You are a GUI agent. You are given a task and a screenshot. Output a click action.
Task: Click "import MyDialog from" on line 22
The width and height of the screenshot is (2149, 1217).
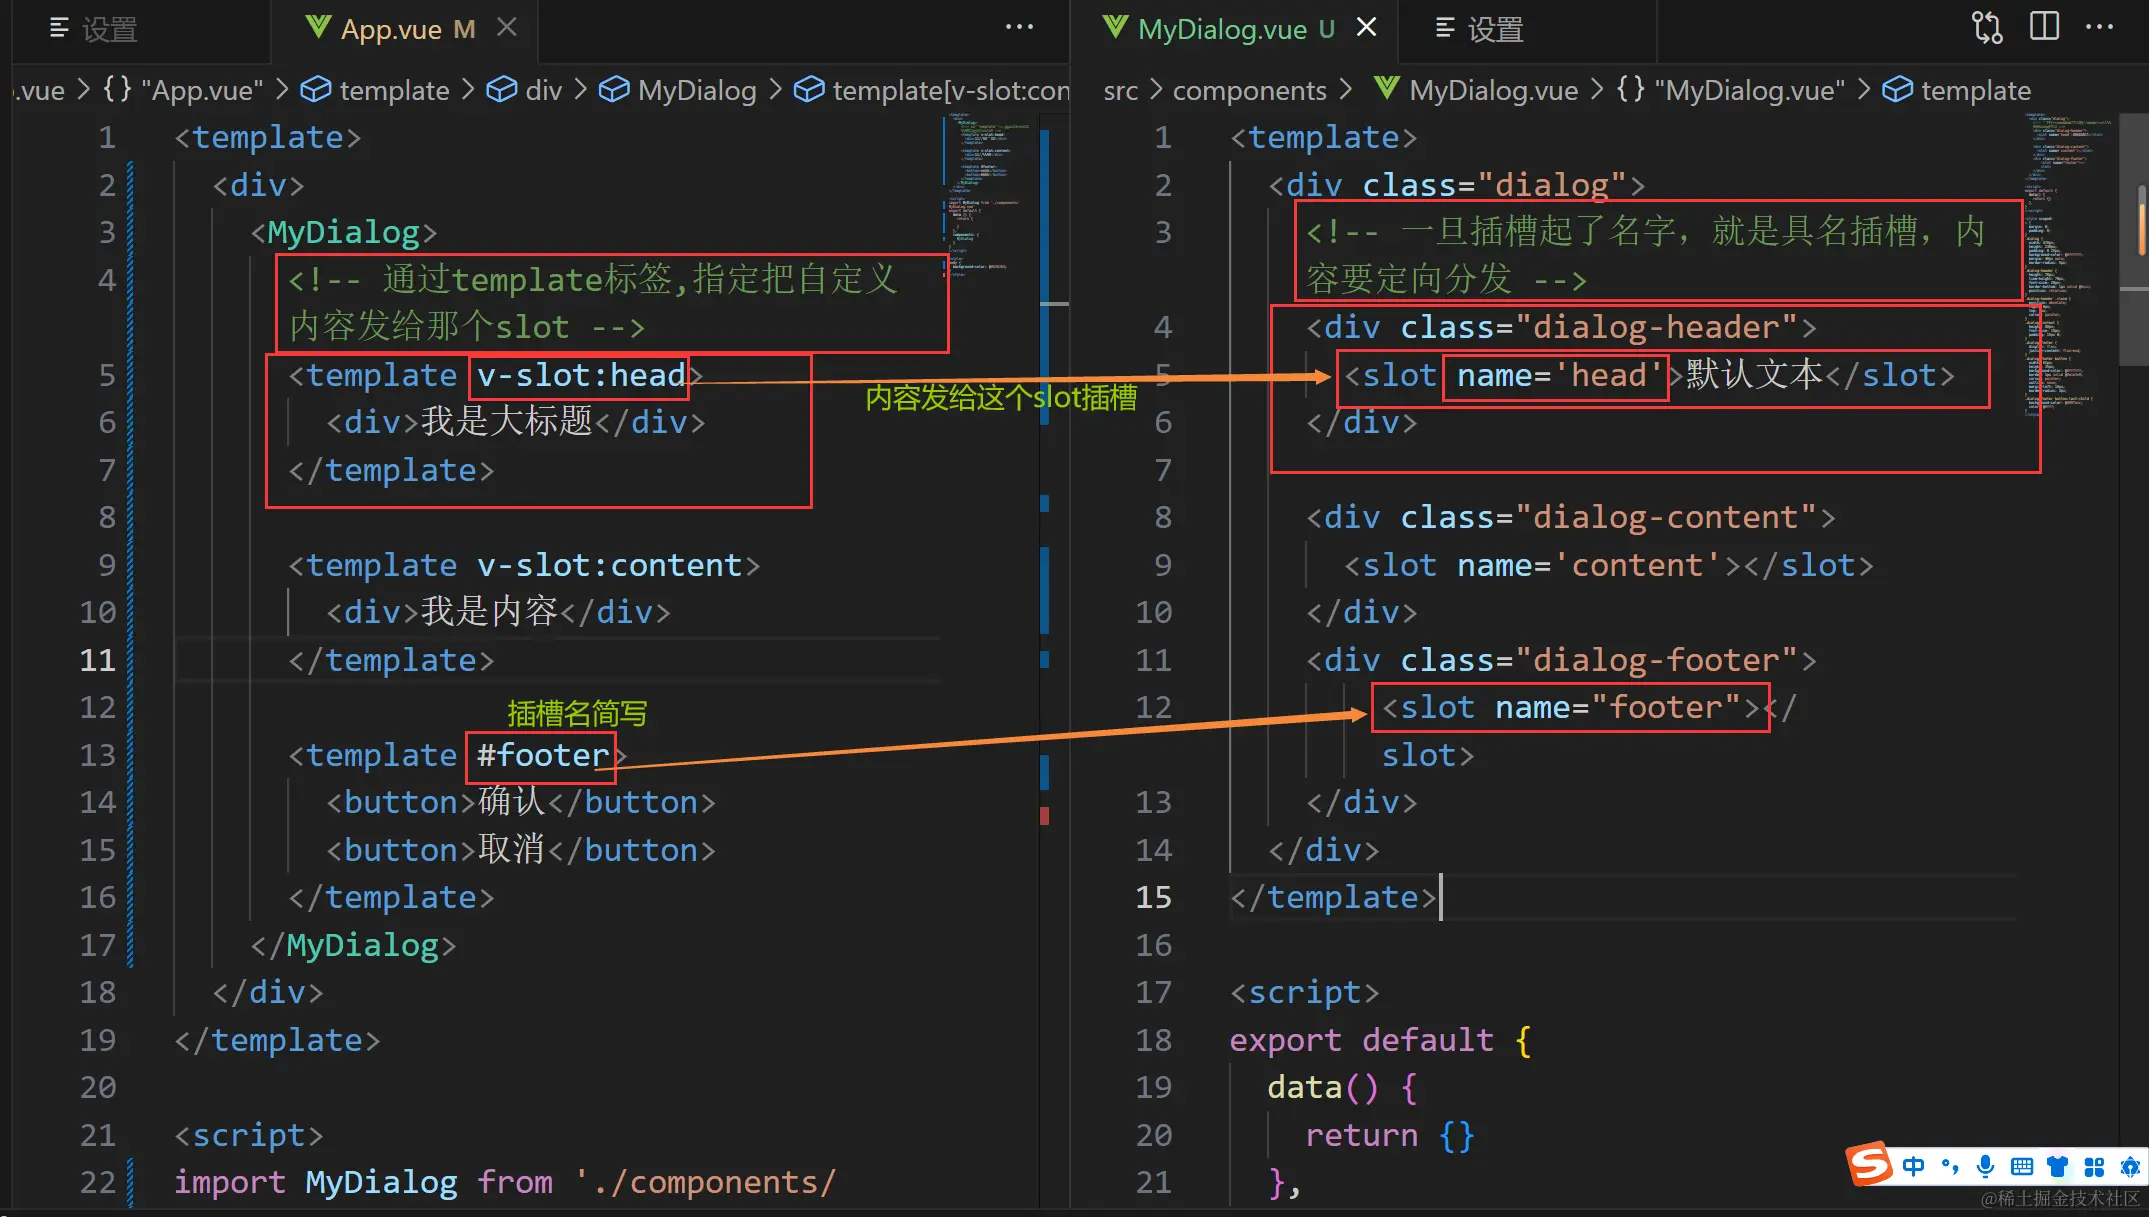point(363,1182)
